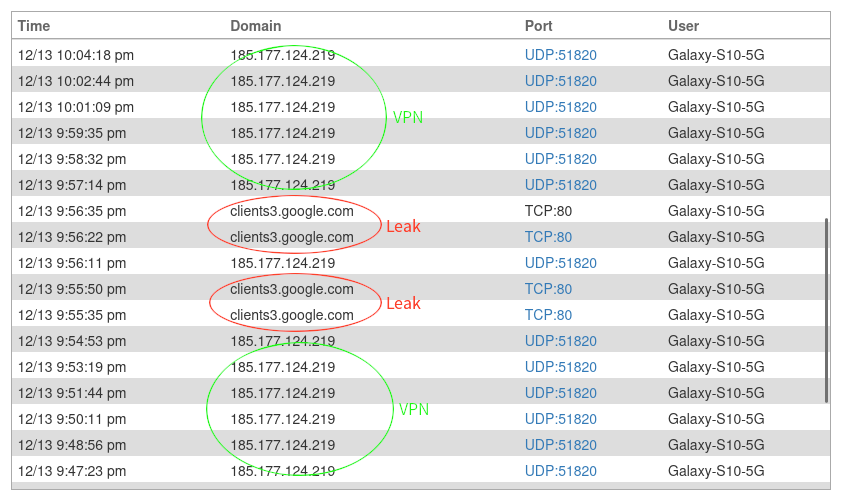Click Galaxy-S10-5G user in 9:50:11 pm row
Viewport: 845px width, 501px height.
pos(716,419)
